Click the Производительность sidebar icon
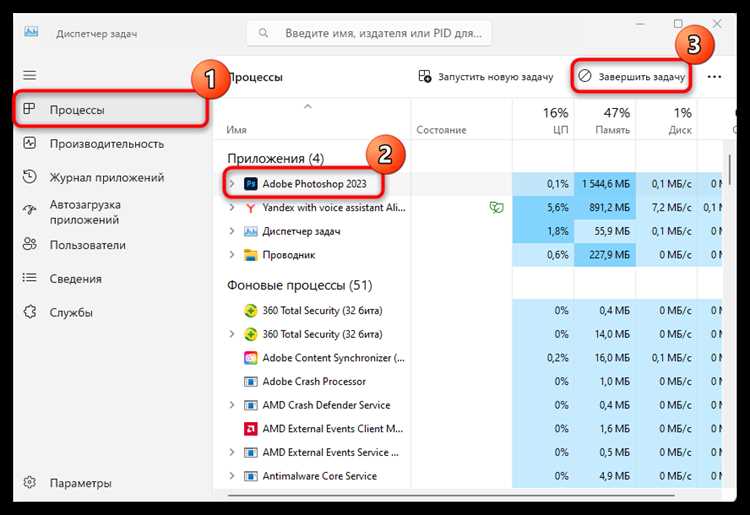This screenshot has height=515, width=750. (30, 143)
